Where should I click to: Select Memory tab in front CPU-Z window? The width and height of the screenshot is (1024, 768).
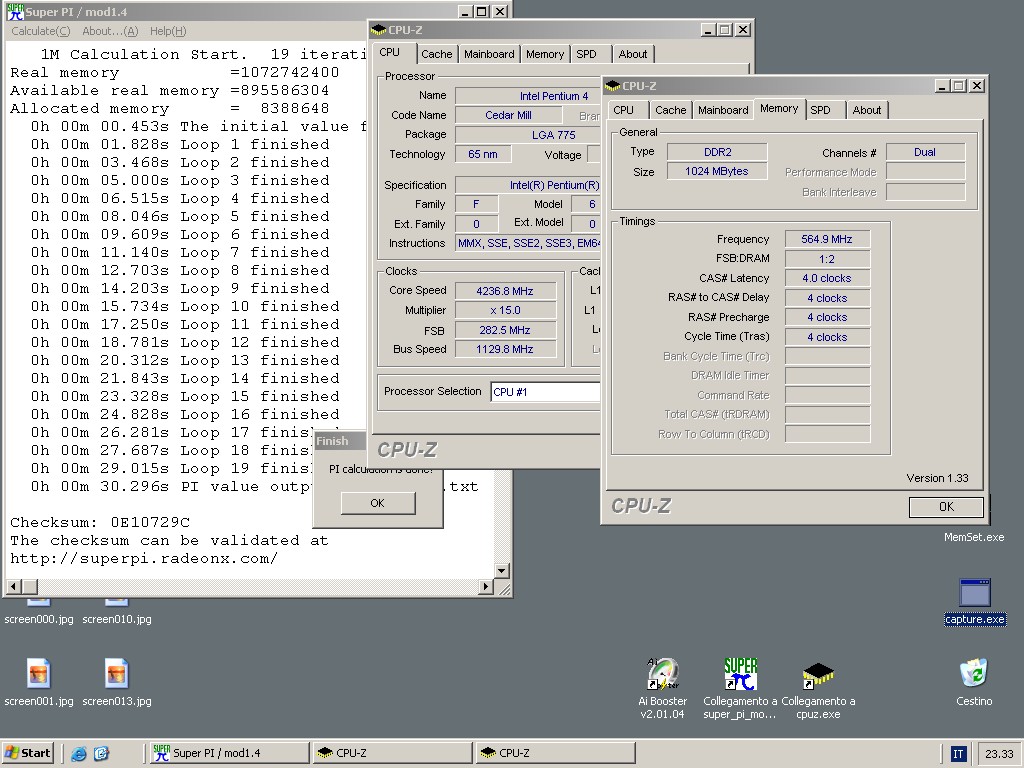779,108
